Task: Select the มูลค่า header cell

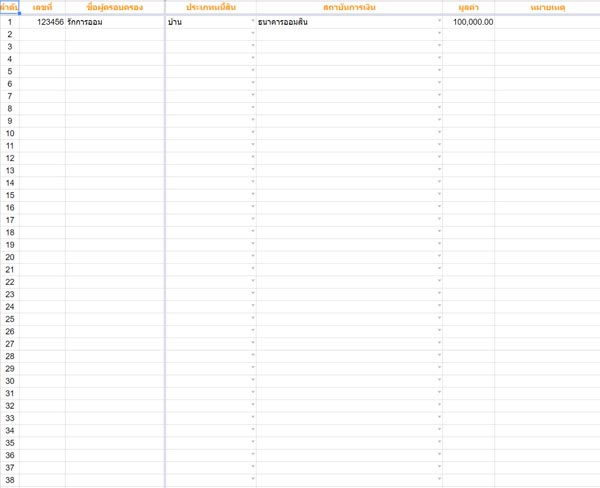Action: (469, 7)
